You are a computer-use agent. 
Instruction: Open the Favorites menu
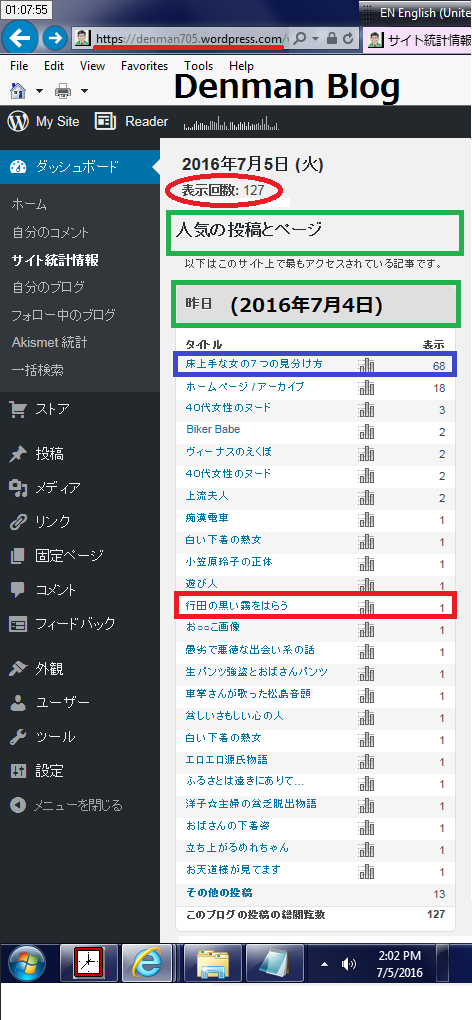click(144, 66)
